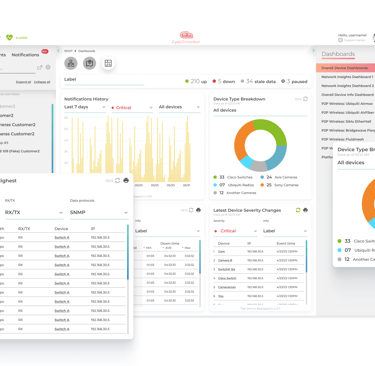
Task: Click the green heart health status icon
Action: tap(9, 38)
